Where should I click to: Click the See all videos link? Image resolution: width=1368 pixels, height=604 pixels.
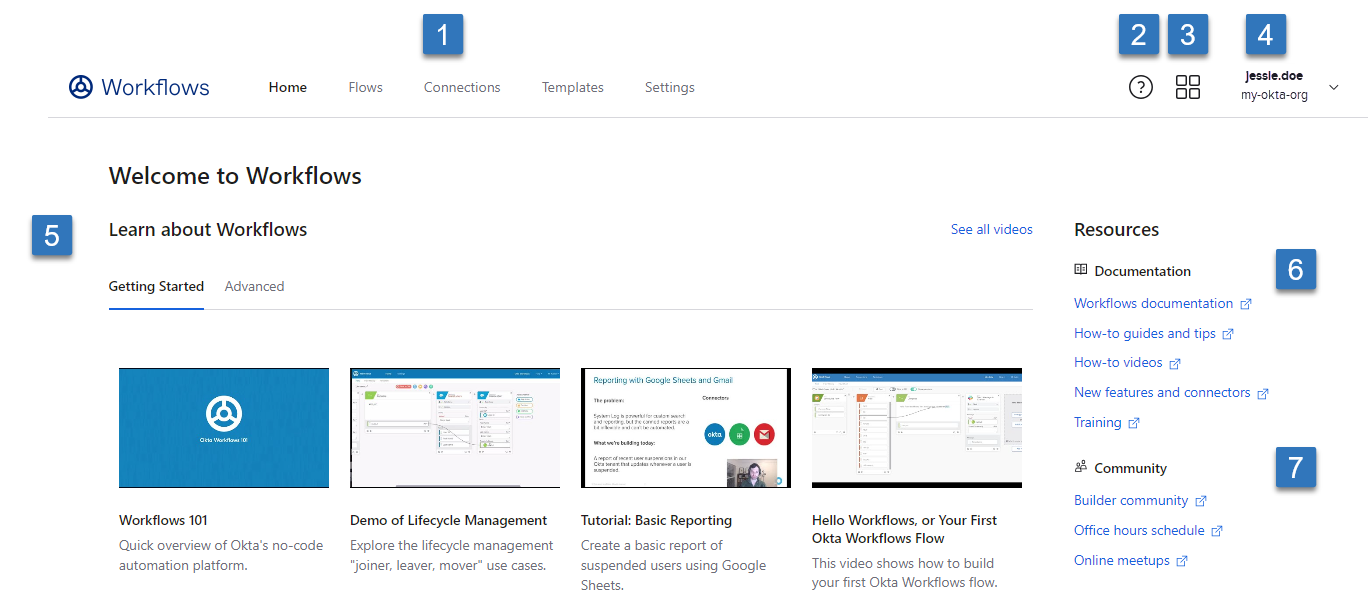991,229
